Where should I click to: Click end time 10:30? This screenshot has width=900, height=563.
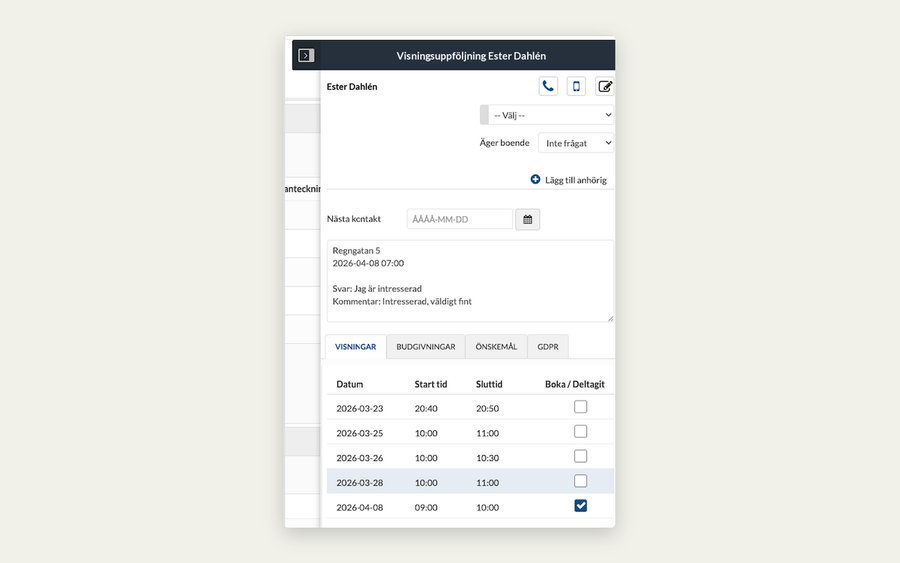click(x=487, y=458)
